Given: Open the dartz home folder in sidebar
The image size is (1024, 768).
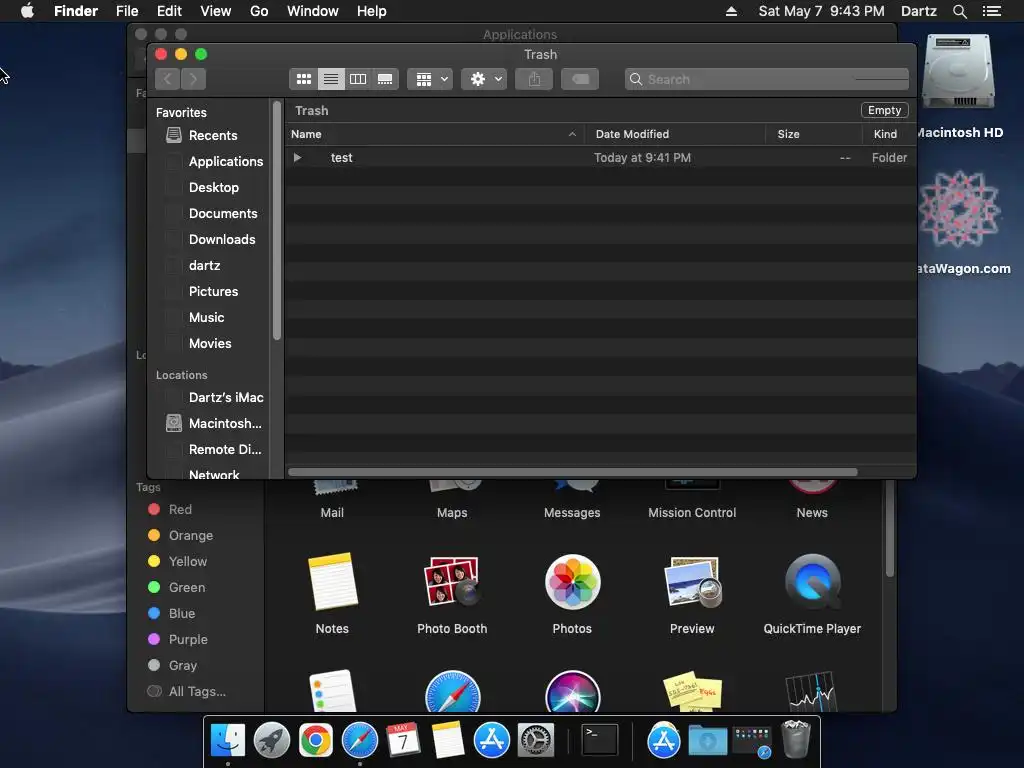Looking at the screenshot, I should click(x=204, y=266).
